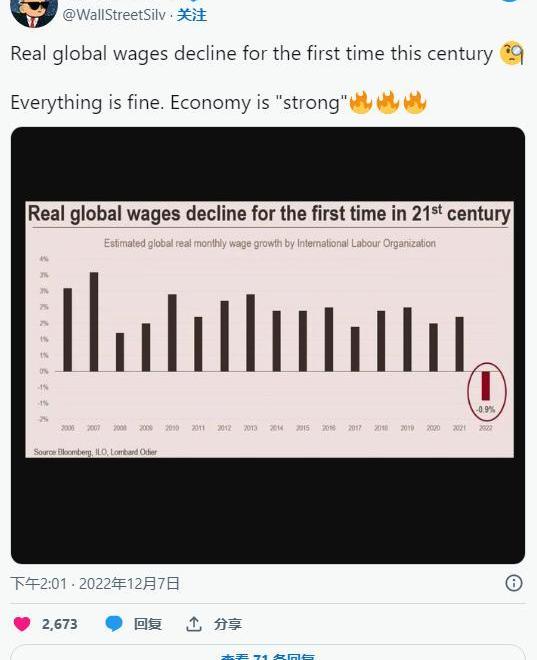Click the share upload arrow icon
Image resolution: width=537 pixels, height=660 pixels.
(x=194, y=624)
